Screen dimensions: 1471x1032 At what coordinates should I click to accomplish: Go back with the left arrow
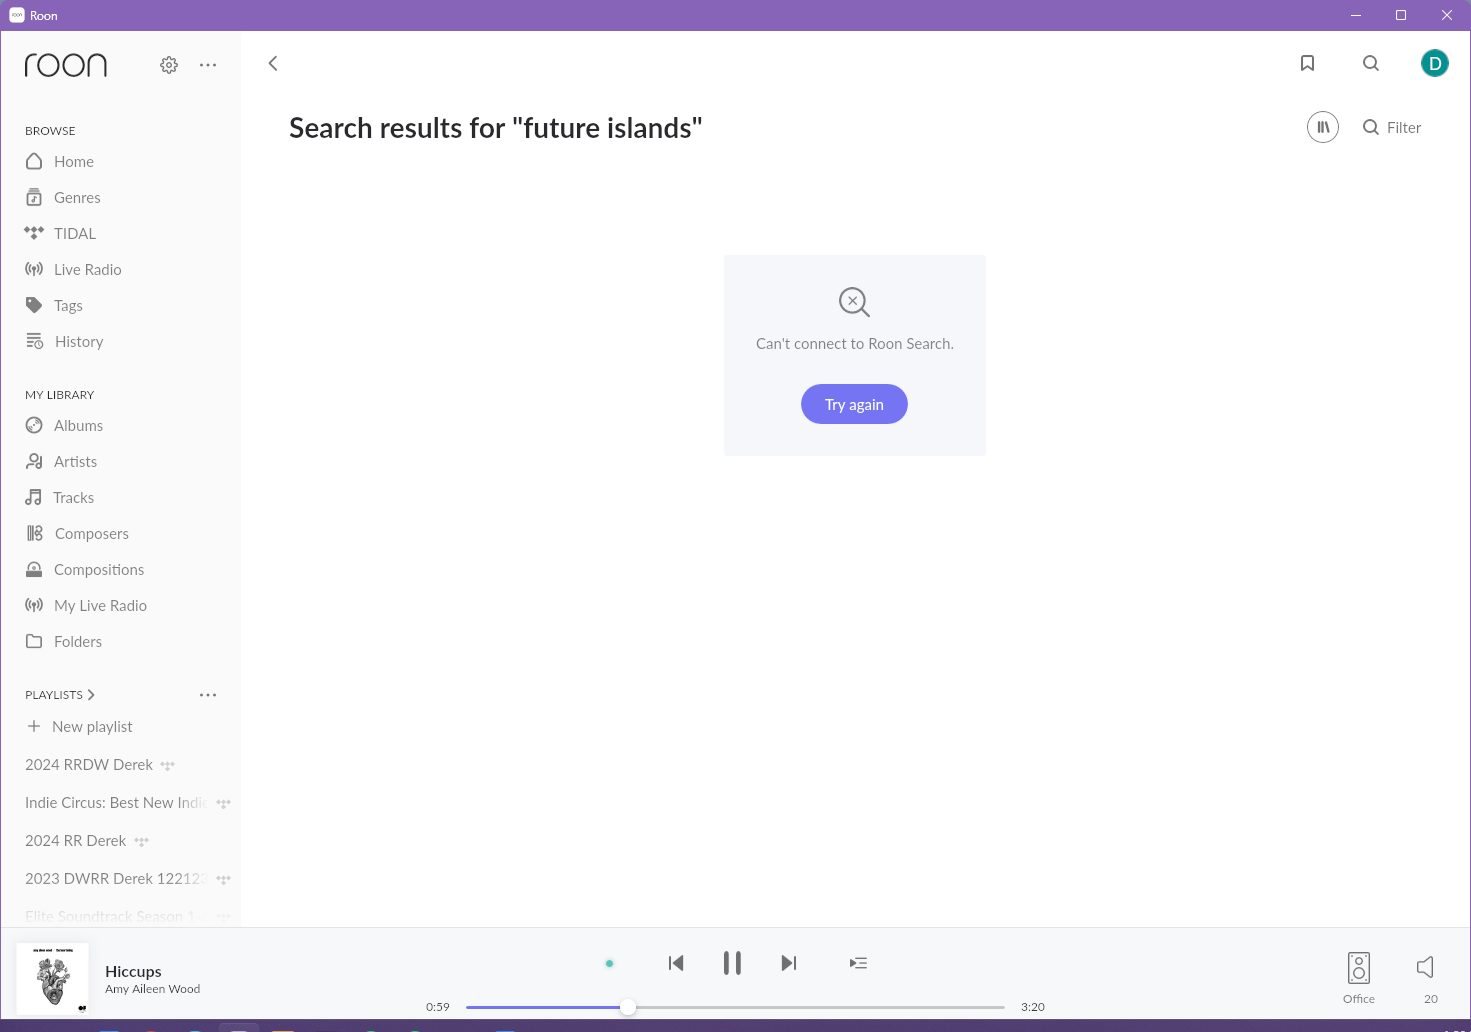(273, 63)
